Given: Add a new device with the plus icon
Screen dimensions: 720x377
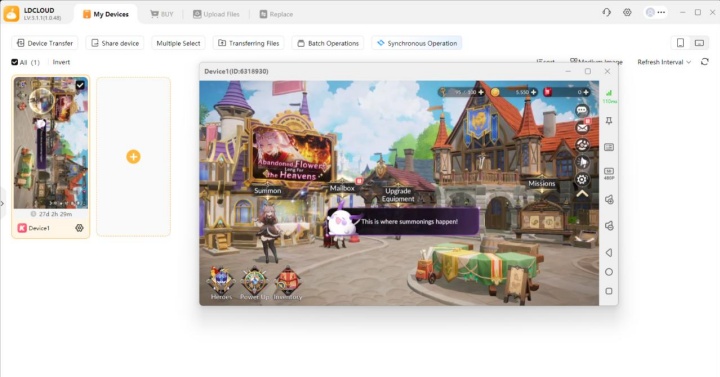Looking at the screenshot, I should tap(133, 157).
